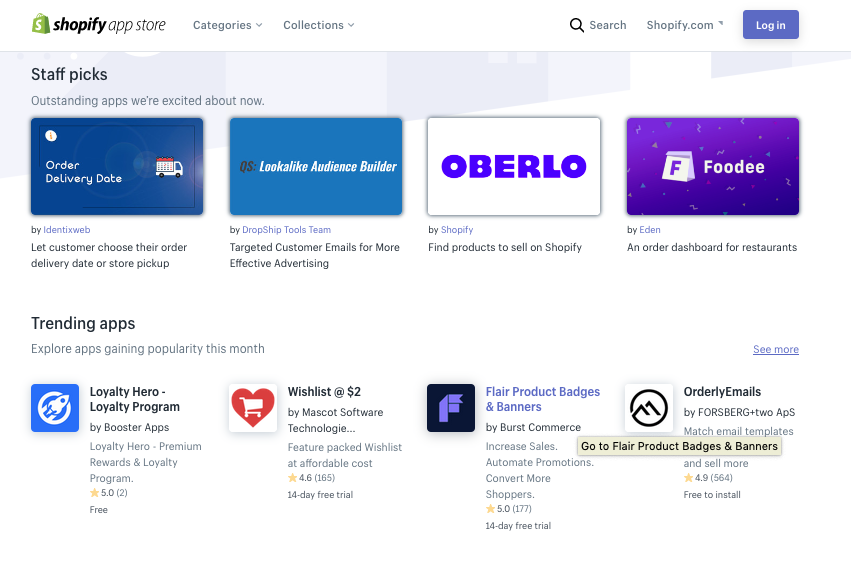This screenshot has height=578, width=851.
Task: Open Loyalty Hero rocket app icon
Action: tap(55, 408)
